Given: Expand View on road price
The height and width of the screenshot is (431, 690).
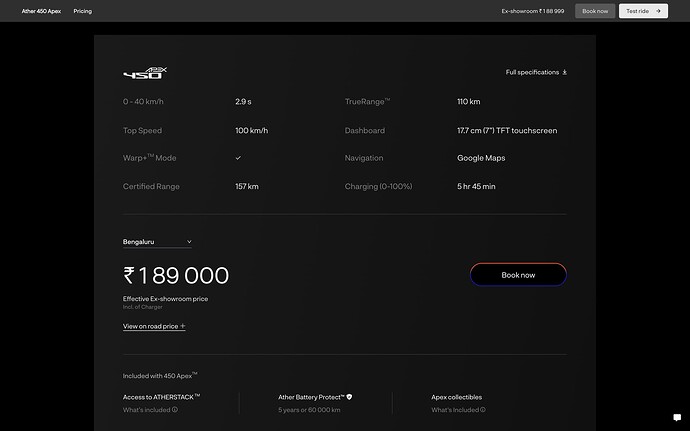Looking at the screenshot, I should [154, 326].
